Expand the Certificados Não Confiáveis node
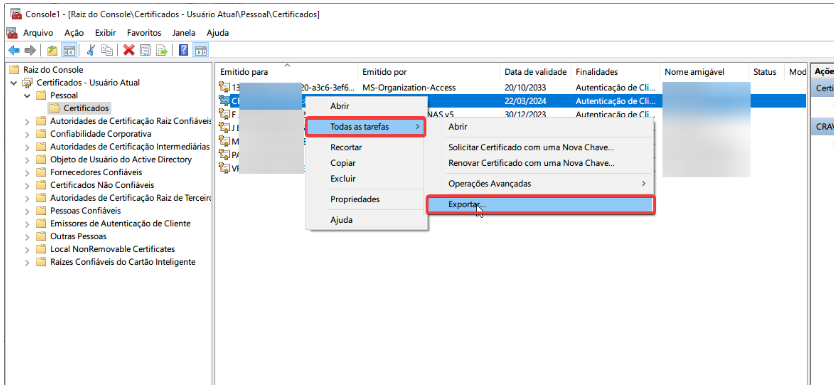Screen dimensions: 834x385 click(27, 185)
